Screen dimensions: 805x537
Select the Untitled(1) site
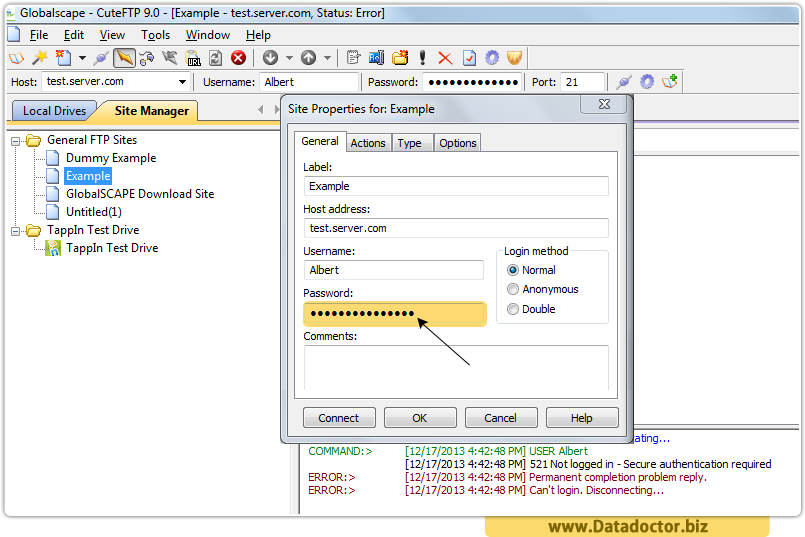coord(93,212)
